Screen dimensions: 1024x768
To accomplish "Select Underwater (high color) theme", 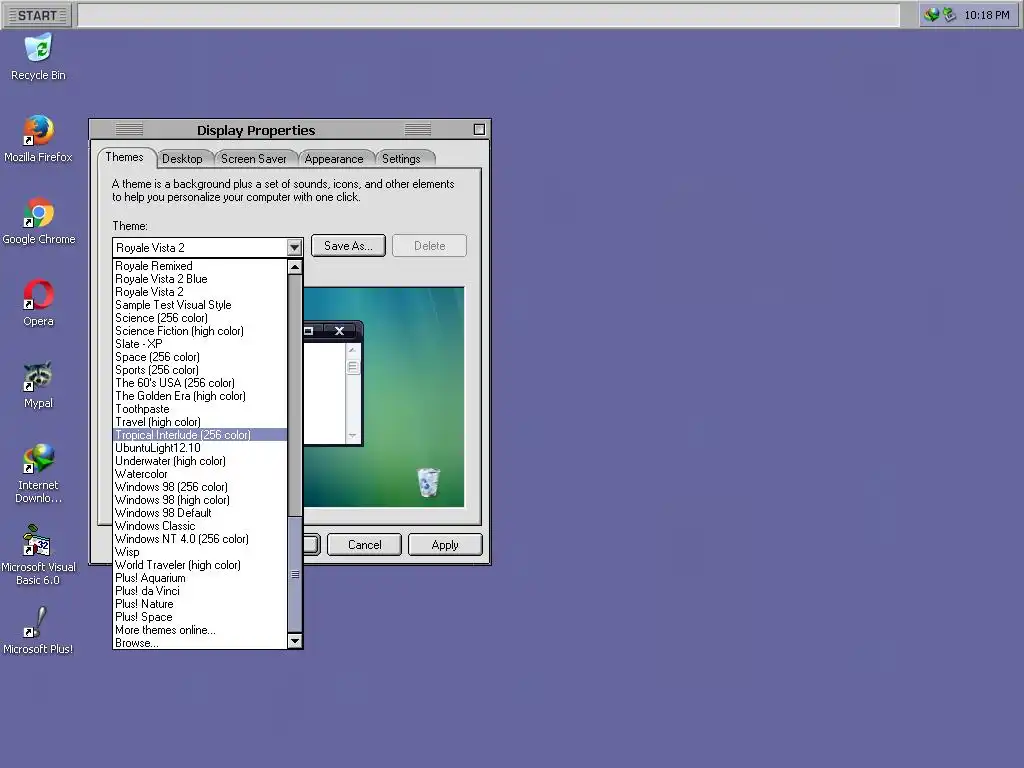I will coord(200,461).
